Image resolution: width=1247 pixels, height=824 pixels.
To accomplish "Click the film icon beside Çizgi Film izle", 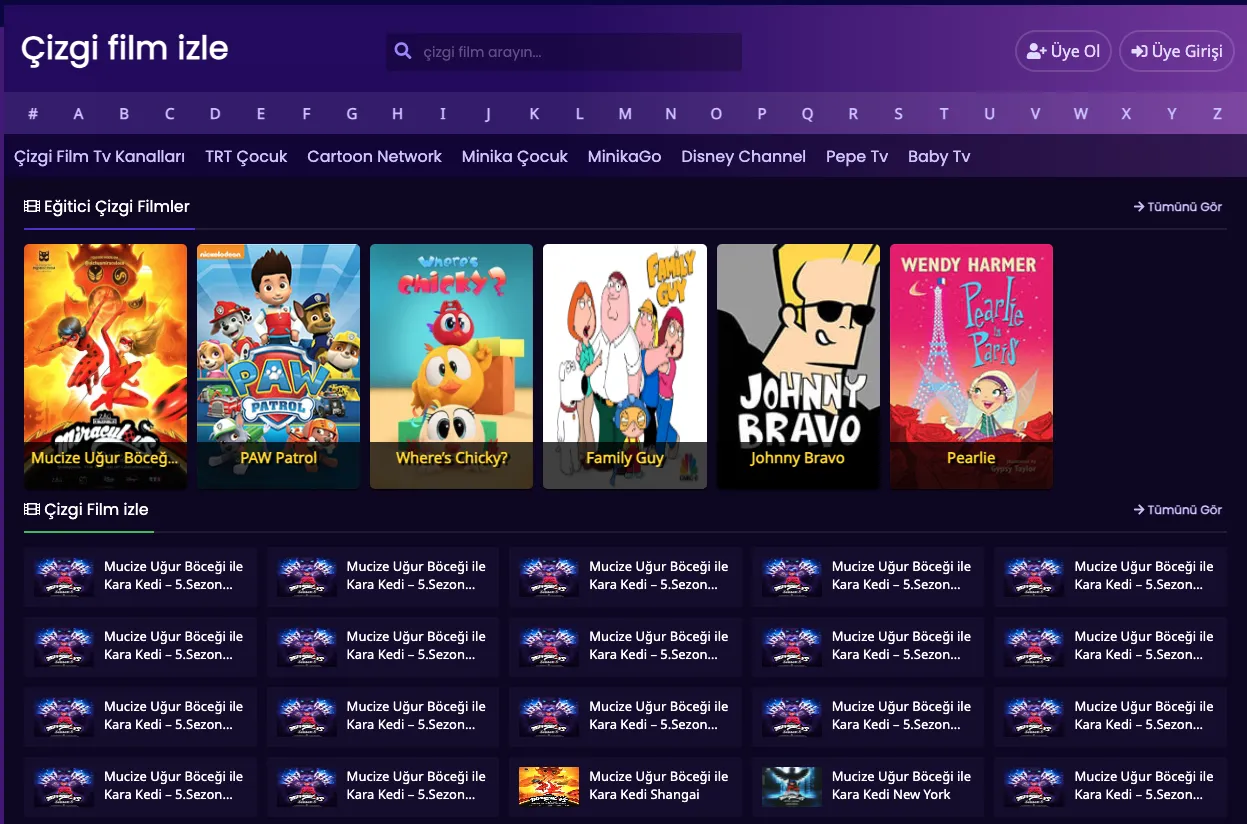I will [32, 510].
